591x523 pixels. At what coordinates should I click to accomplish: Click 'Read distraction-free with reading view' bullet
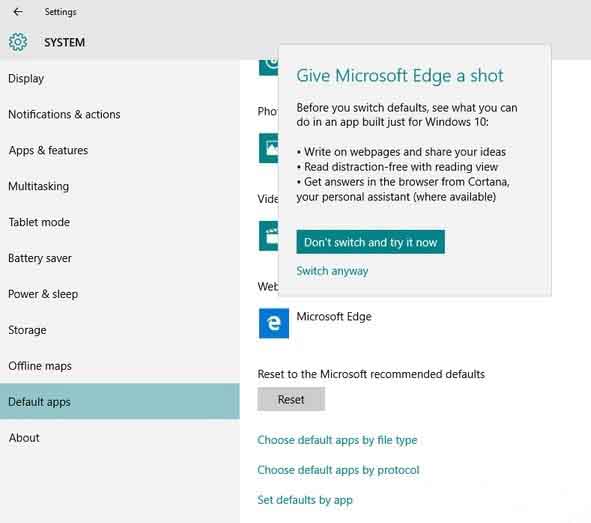tap(397, 167)
